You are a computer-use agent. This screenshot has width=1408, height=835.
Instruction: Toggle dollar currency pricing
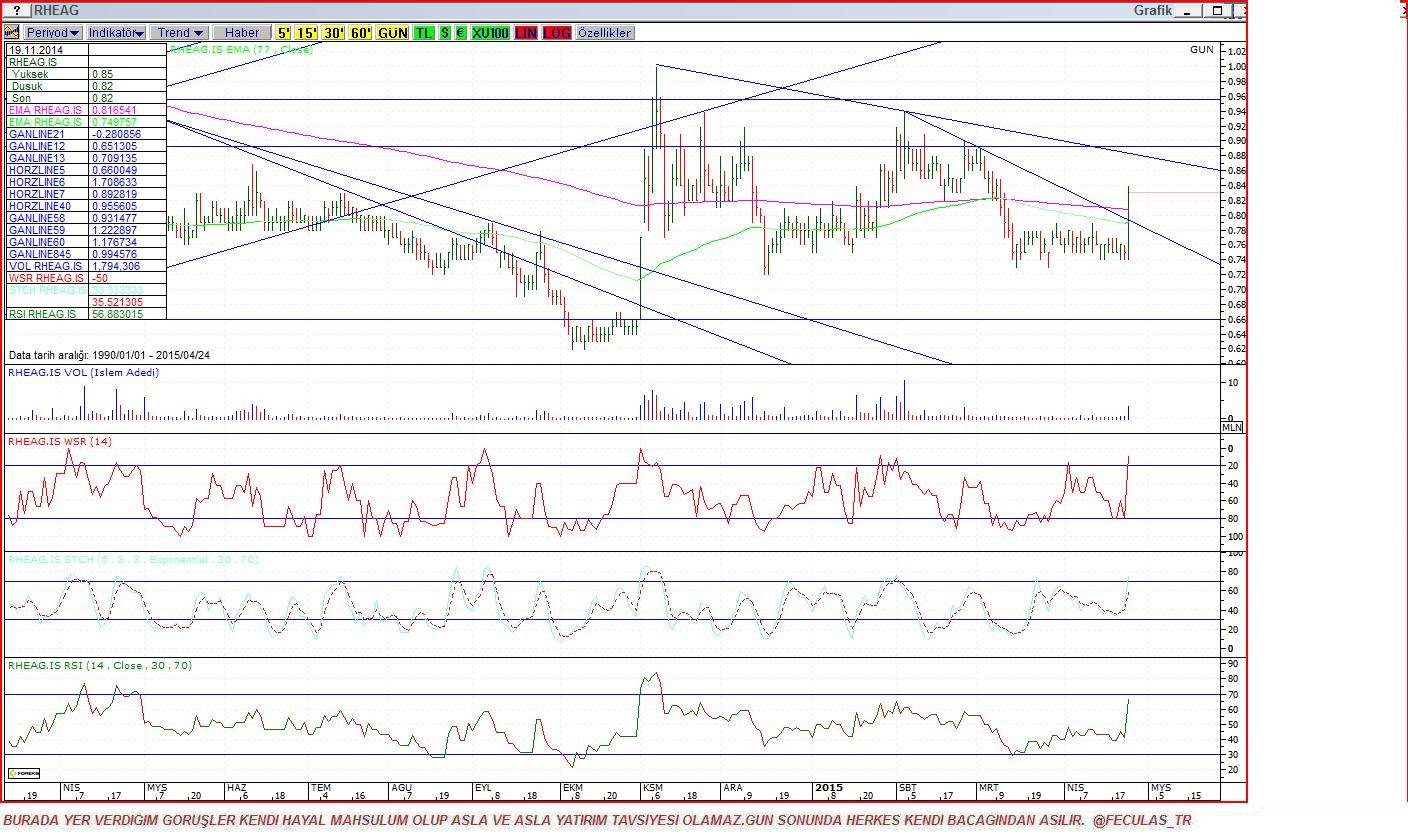(x=445, y=33)
